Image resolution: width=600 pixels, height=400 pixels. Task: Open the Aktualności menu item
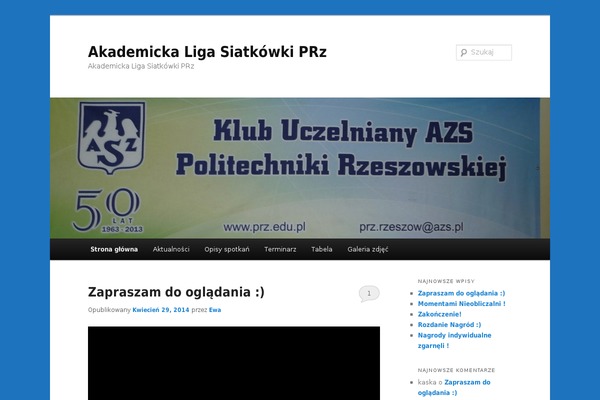coord(171,249)
